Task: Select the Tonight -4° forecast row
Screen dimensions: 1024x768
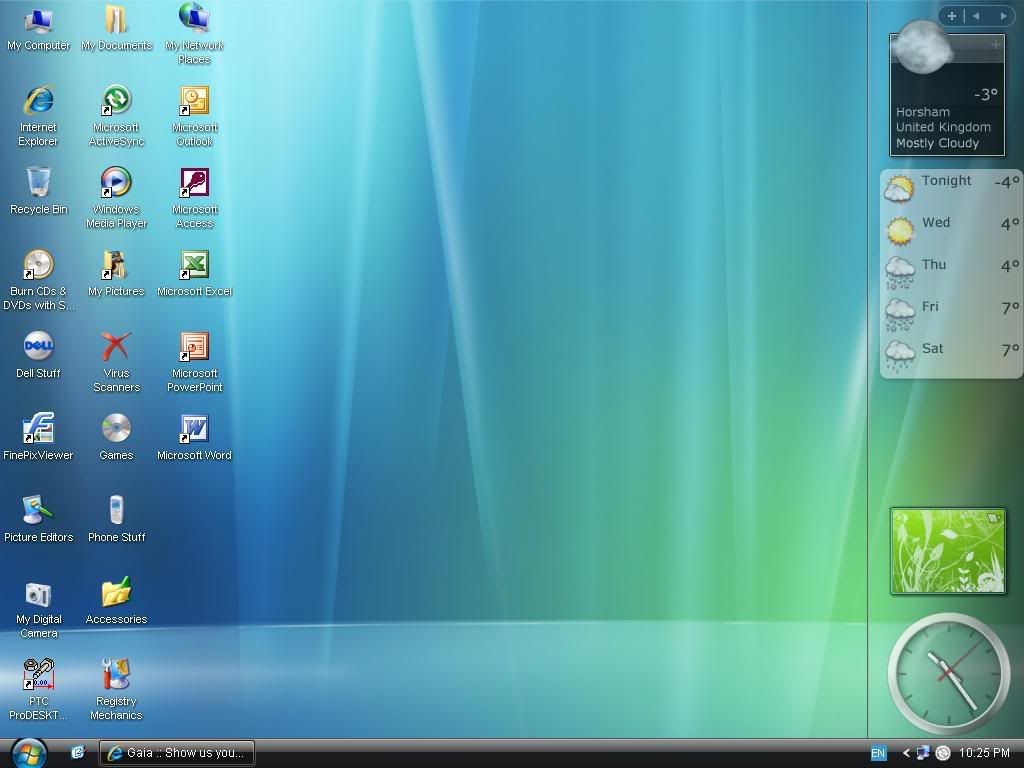Action: (952, 188)
